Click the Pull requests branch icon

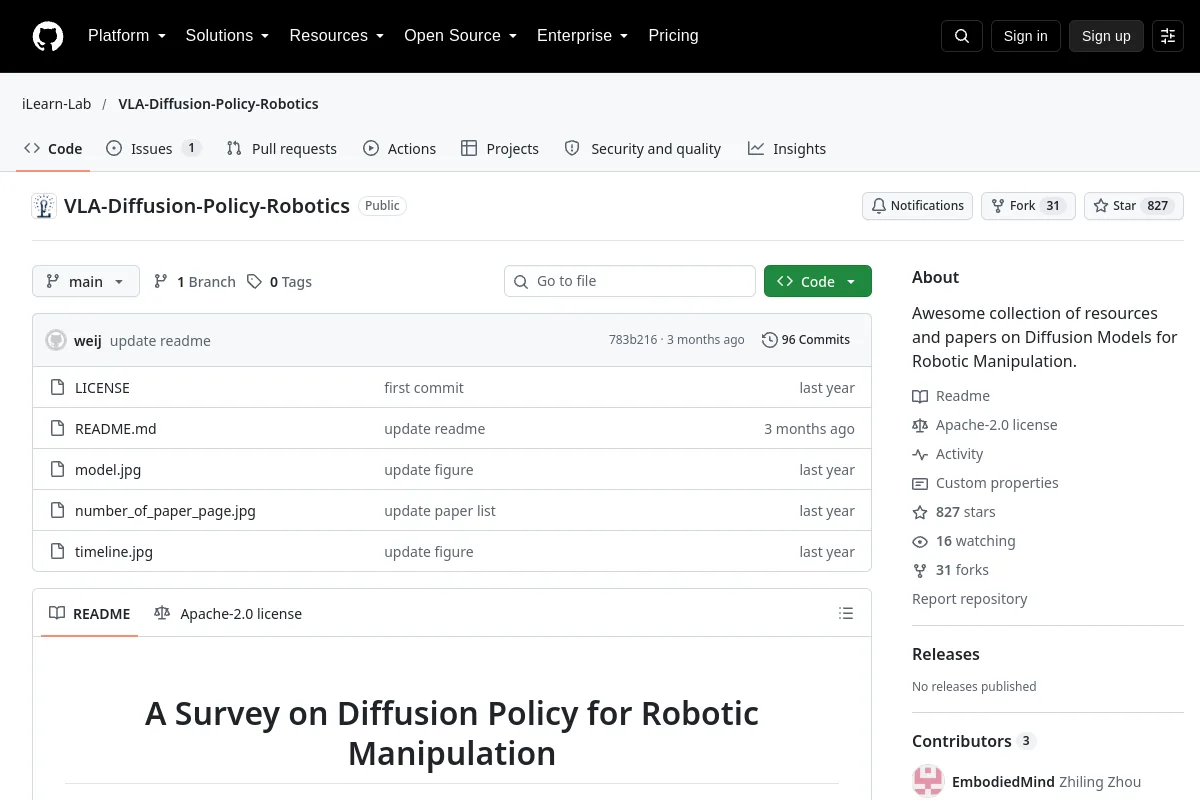pyautogui.click(x=234, y=148)
